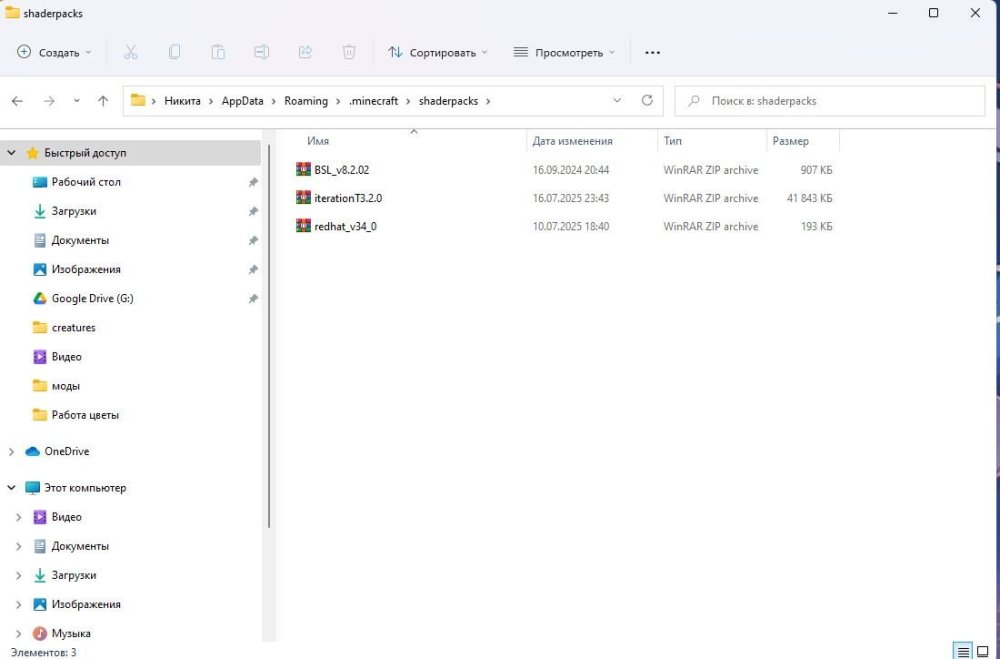Image resolution: width=1000 pixels, height=659 pixels.
Task: Select AppData in the address path
Action: 242,101
